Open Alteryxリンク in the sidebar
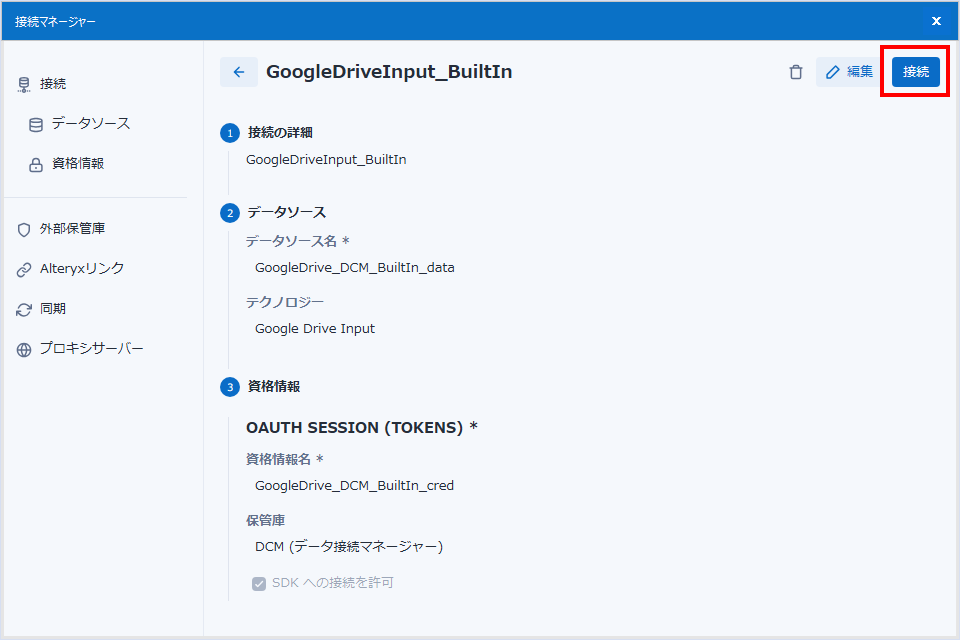960x640 pixels. pyautogui.click(x=82, y=269)
